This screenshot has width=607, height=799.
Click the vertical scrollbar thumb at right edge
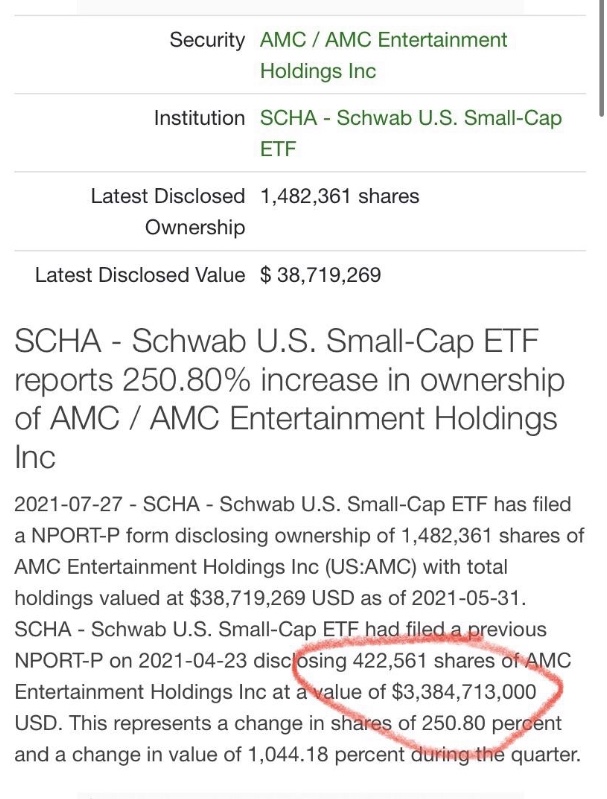pyautogui.click(x=599, y=60)
